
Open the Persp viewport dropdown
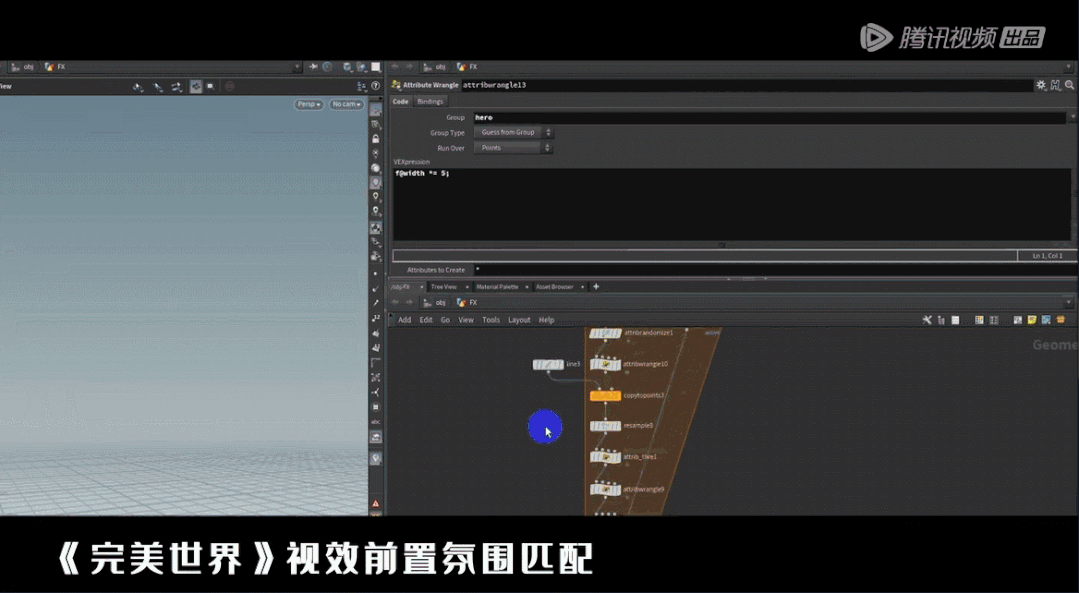pos(308,104)
